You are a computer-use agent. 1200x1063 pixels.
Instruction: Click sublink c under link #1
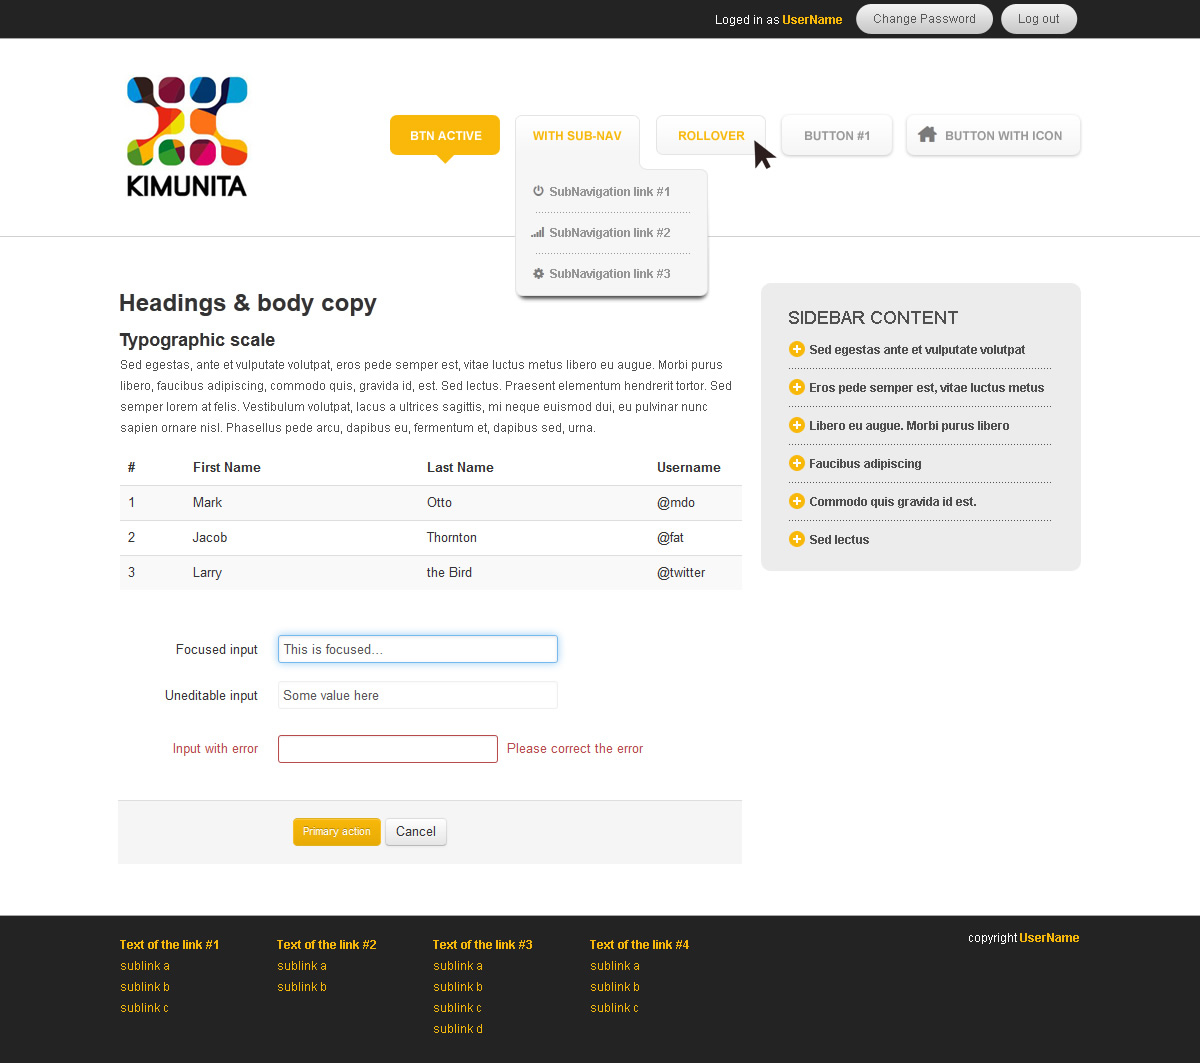(144, 1008)
